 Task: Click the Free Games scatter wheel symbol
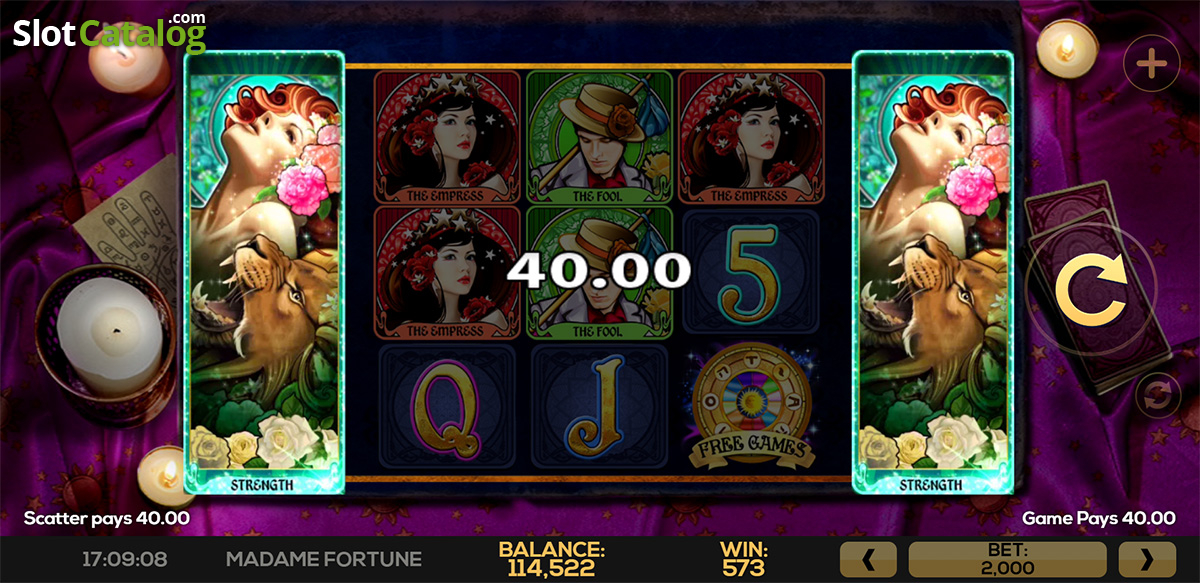tap(750, 407)
